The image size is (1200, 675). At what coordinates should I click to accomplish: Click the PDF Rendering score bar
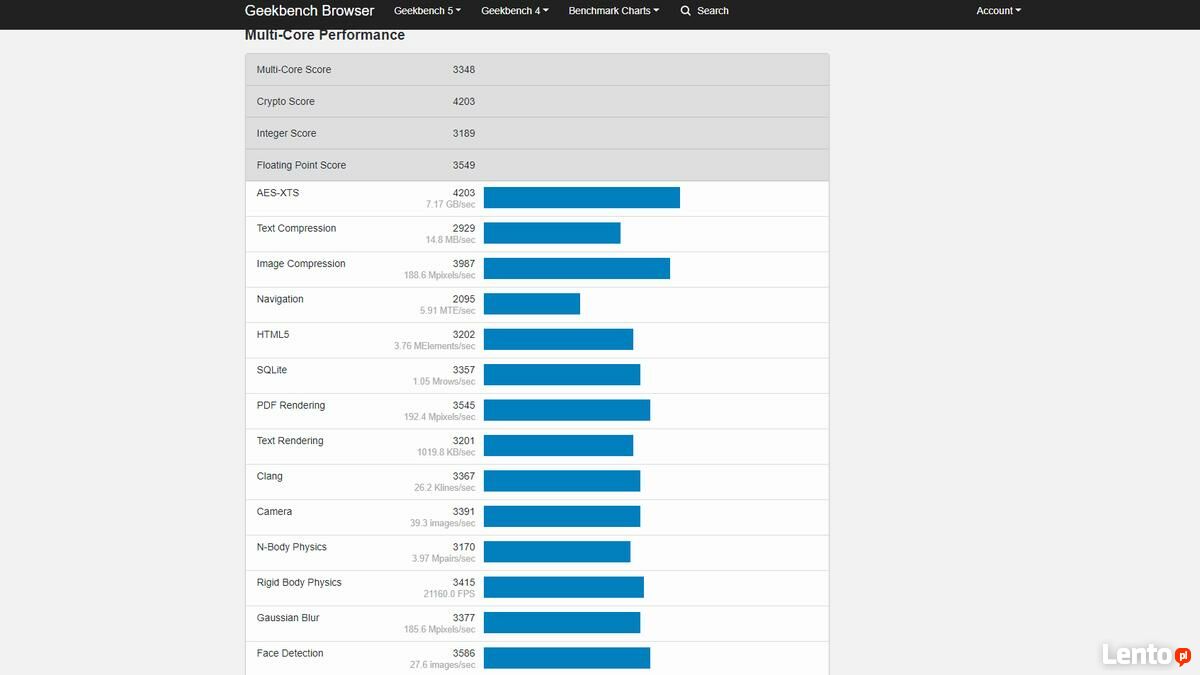(566, 410)
